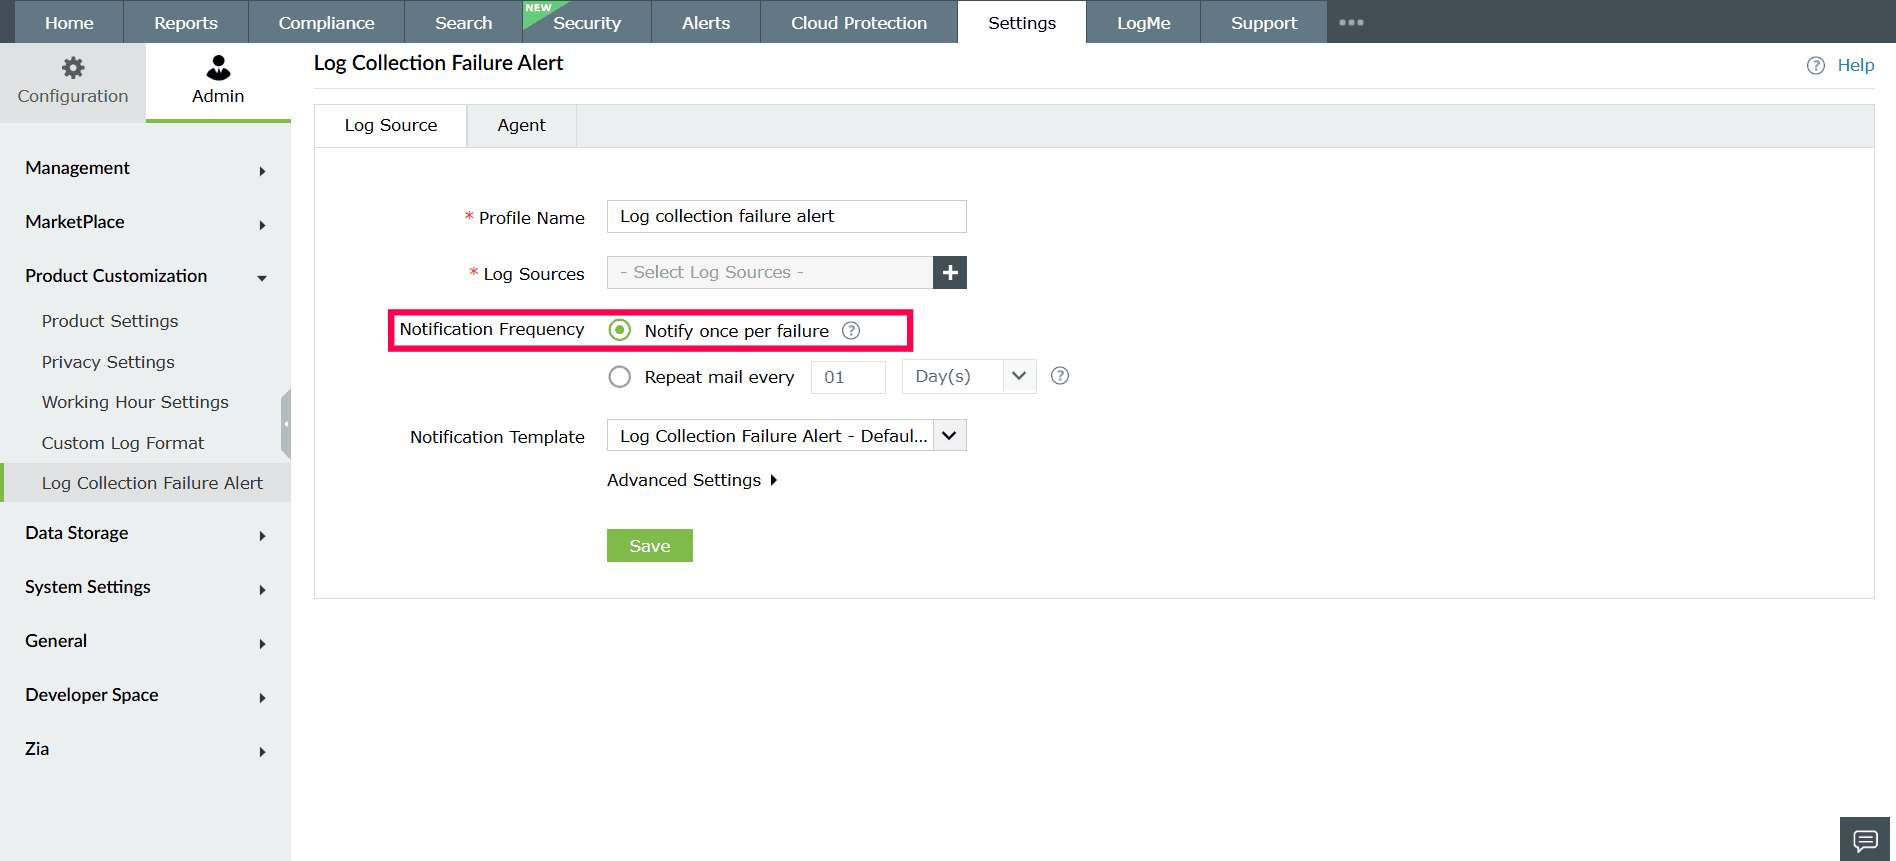
Task: Expand the Developer Space menu
Action: point(146,695)
